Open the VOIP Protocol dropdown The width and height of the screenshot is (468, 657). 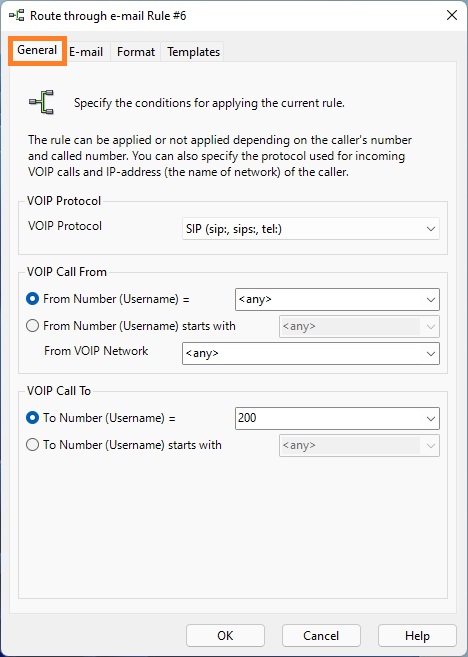click(311, 229)
